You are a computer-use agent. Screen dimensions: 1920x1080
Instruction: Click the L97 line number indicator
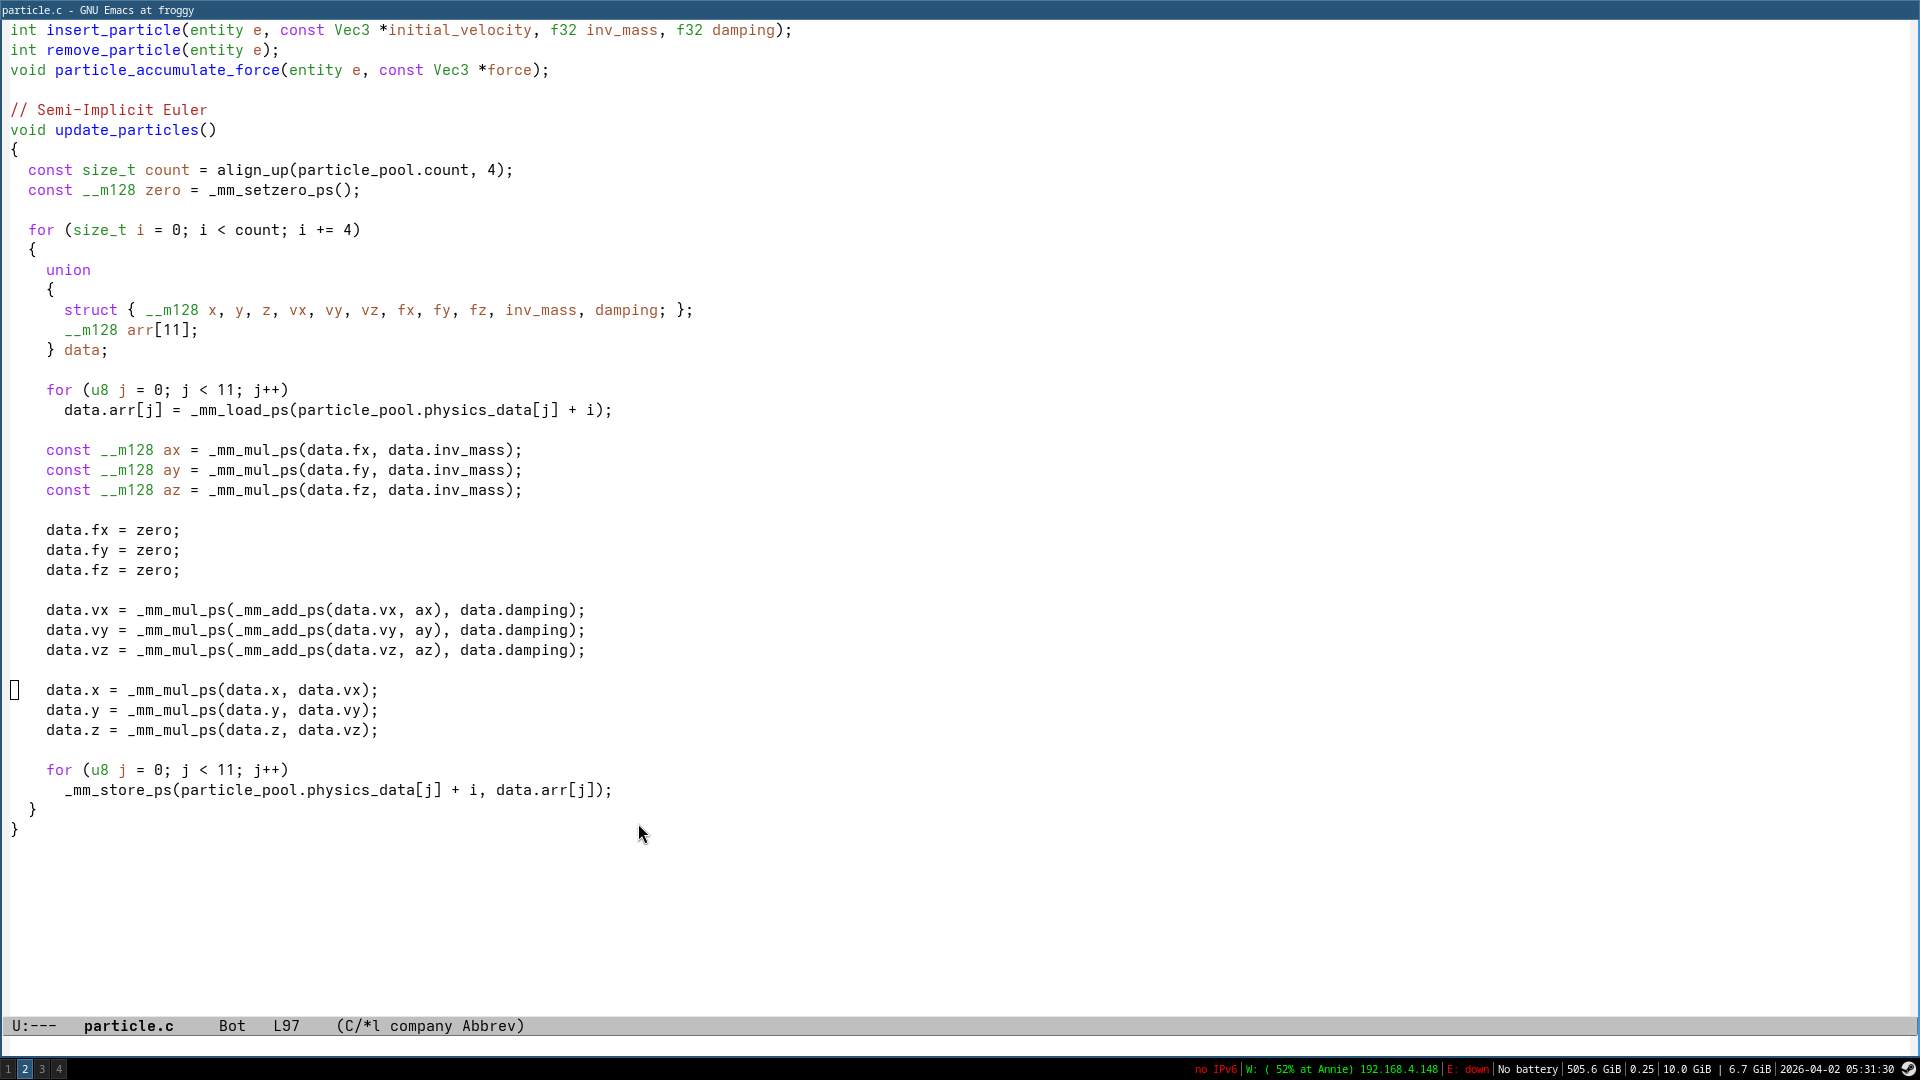coord(286,1026)
